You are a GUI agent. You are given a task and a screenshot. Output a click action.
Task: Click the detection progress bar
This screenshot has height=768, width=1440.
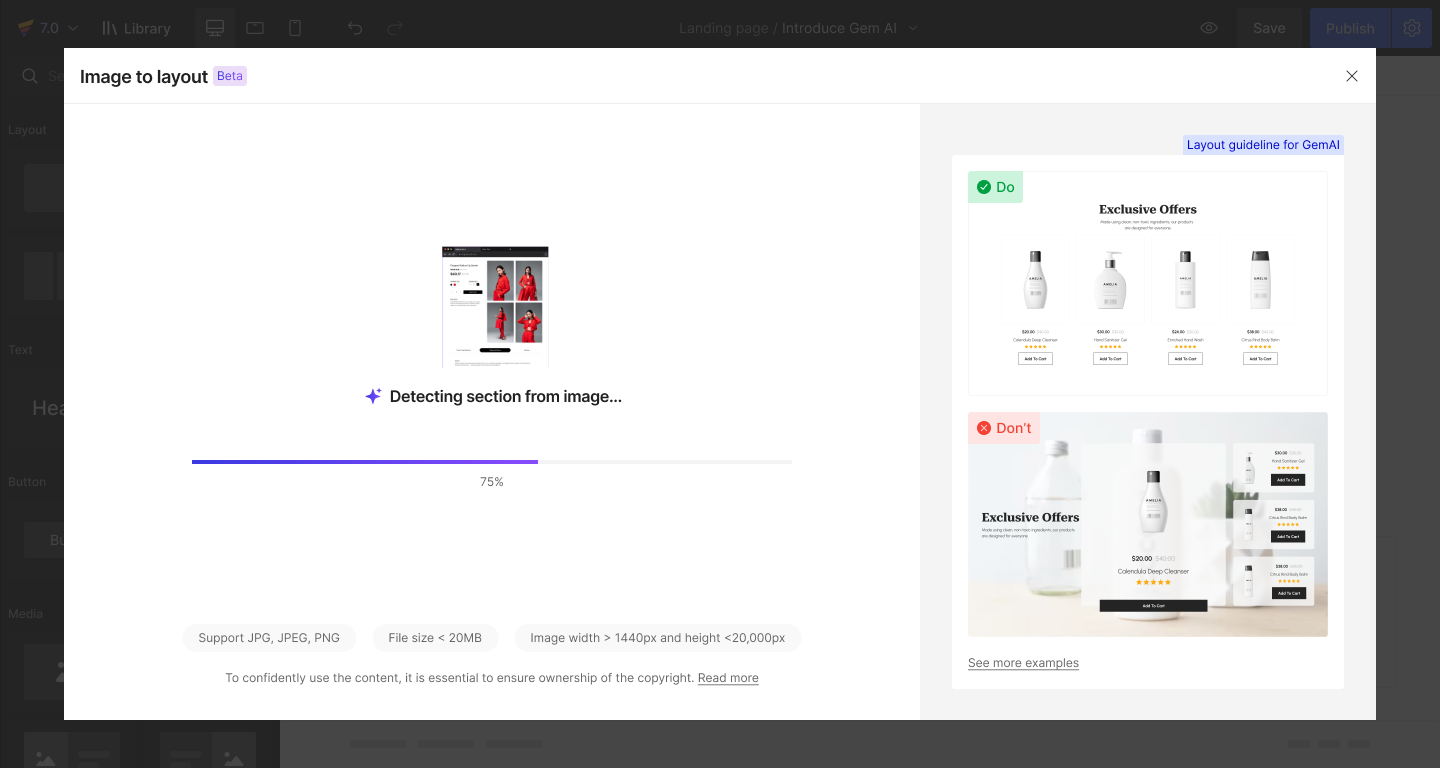[x=492, y=462]
